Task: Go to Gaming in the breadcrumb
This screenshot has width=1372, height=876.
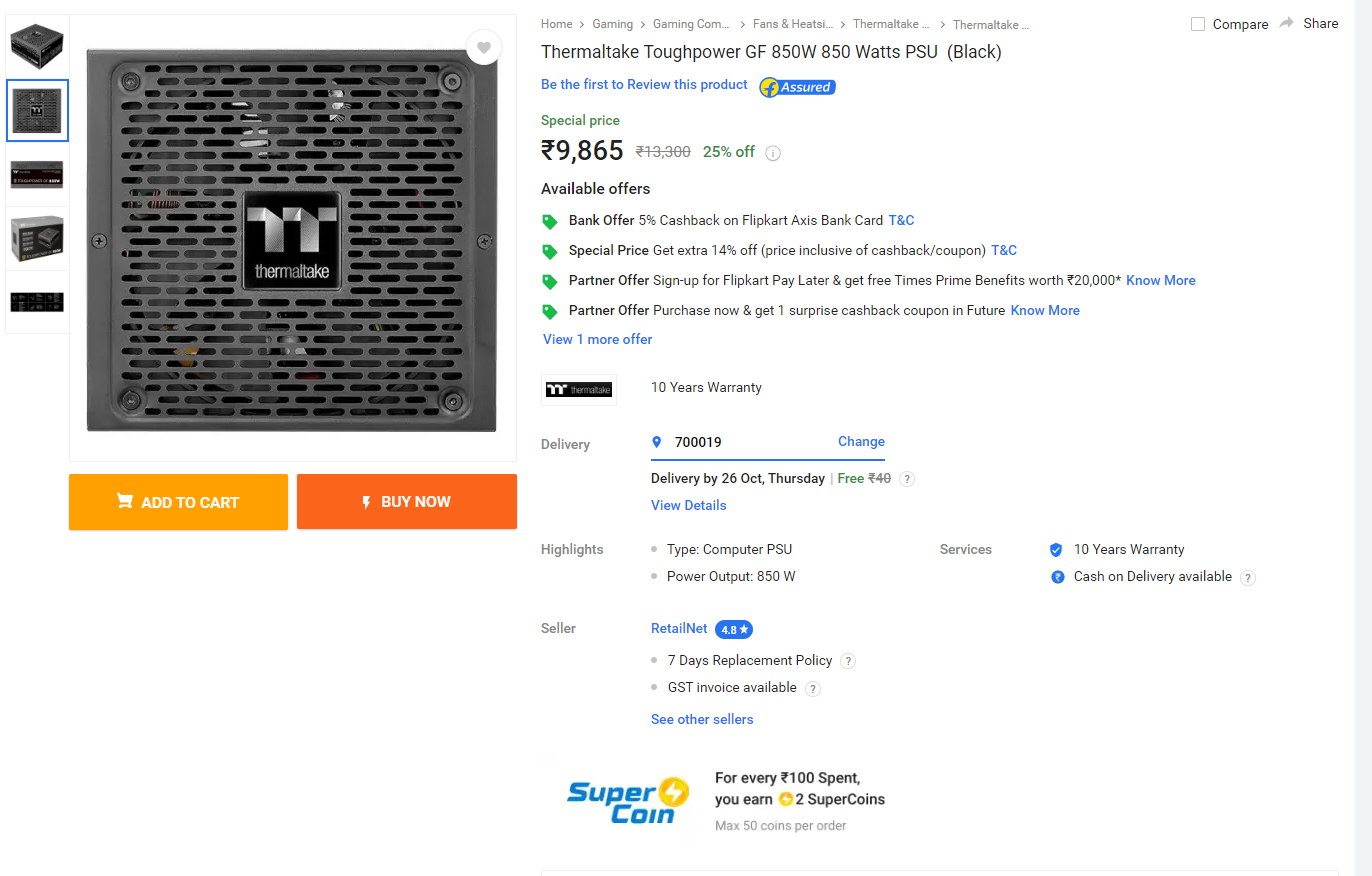Action: (x=612, y=24)
